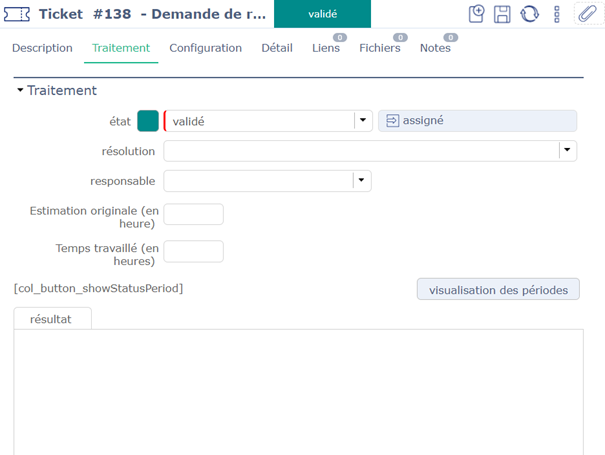
Task: Go to the Détail tab
Action: (x=277, y=48)
